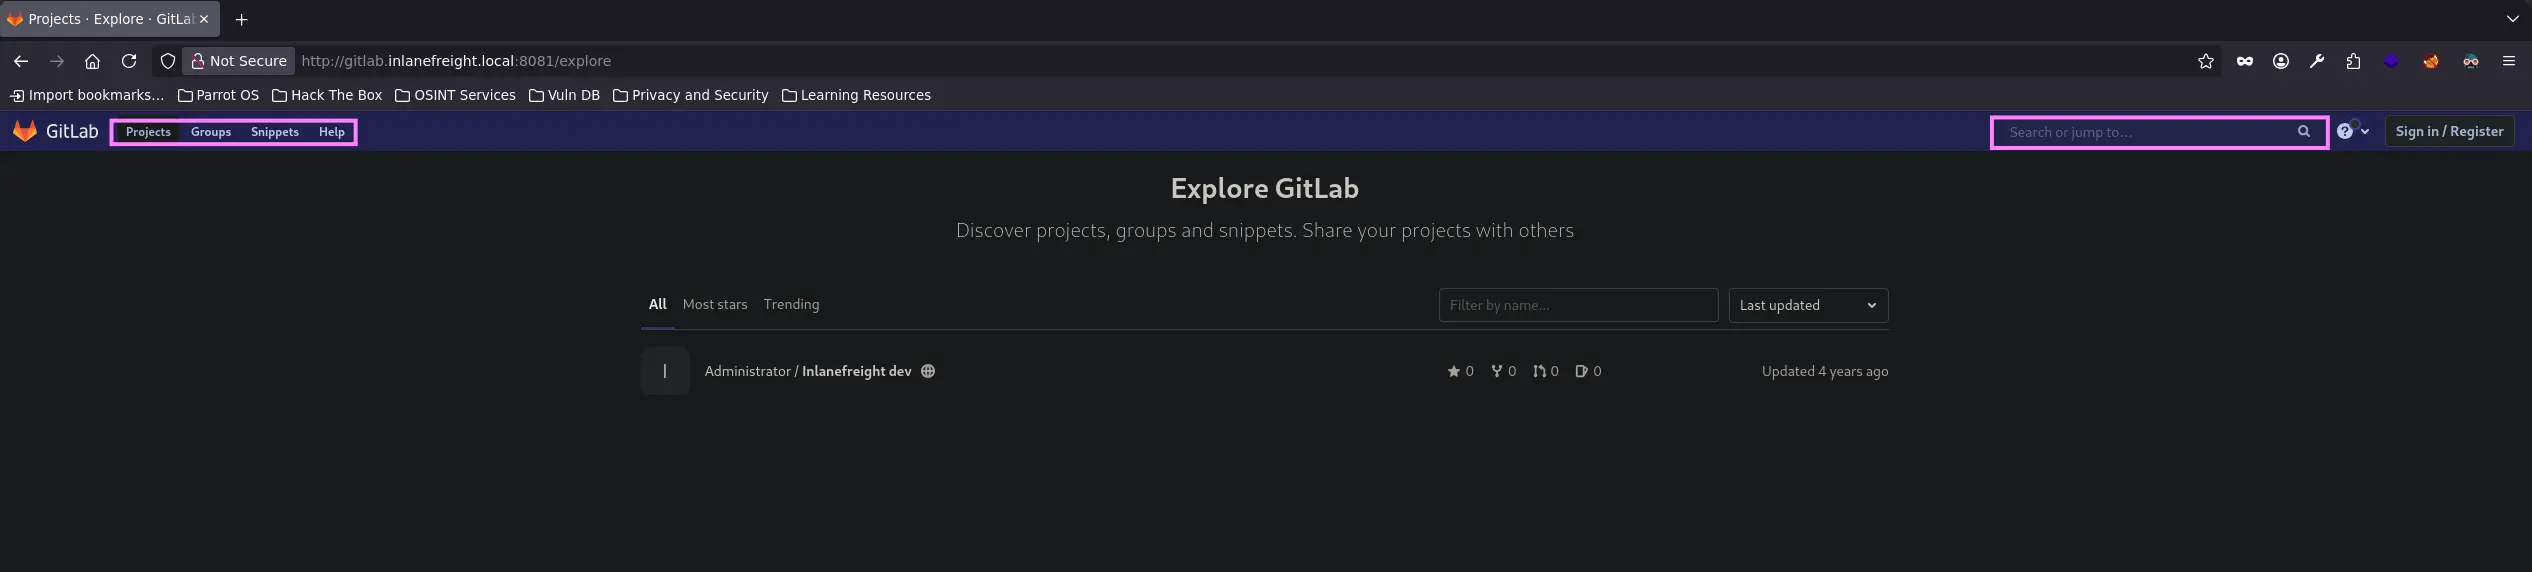
Task: Open the Groups menu item
Action: tap(211, 132)
